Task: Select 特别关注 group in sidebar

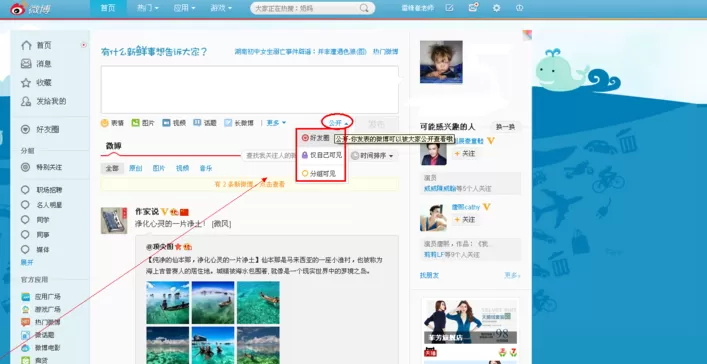Action: 42,167
